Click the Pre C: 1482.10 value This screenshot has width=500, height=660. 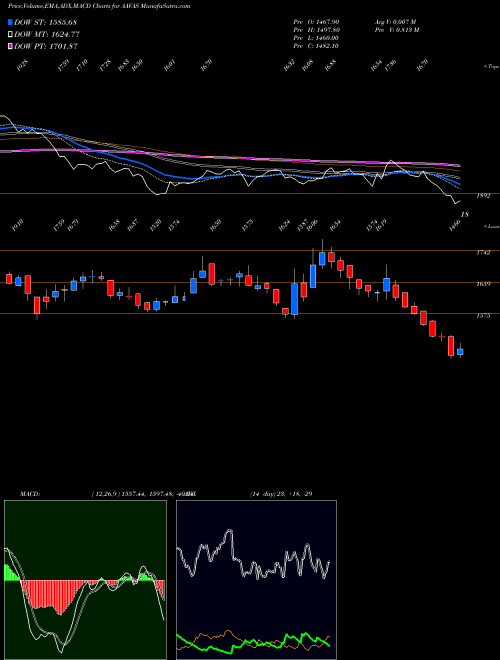coord(316,46)
